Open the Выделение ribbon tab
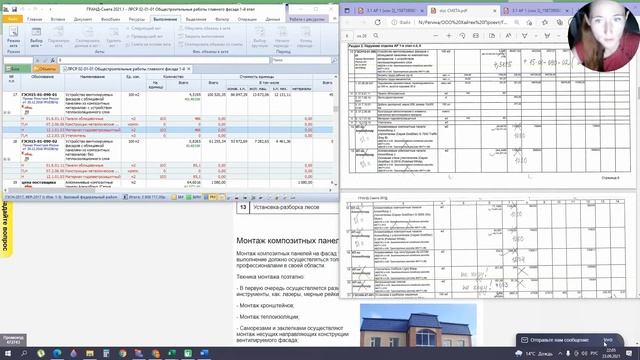This screenshot has height=360, width=640. coord(196,19)
